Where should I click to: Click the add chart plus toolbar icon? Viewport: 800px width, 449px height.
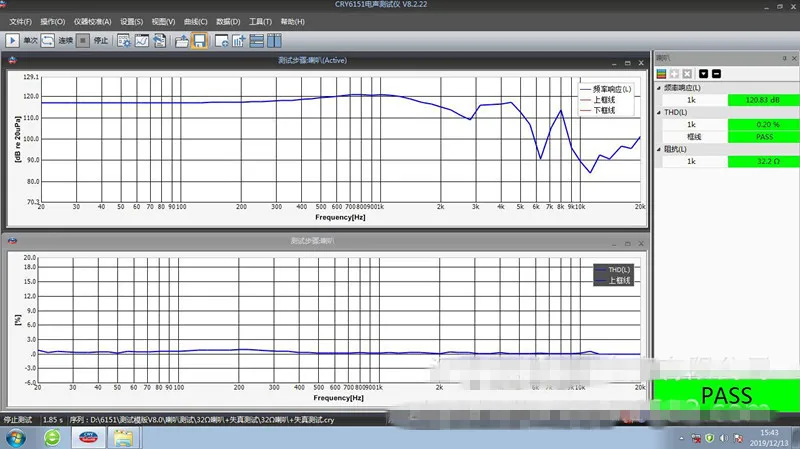tap(239, 41)
